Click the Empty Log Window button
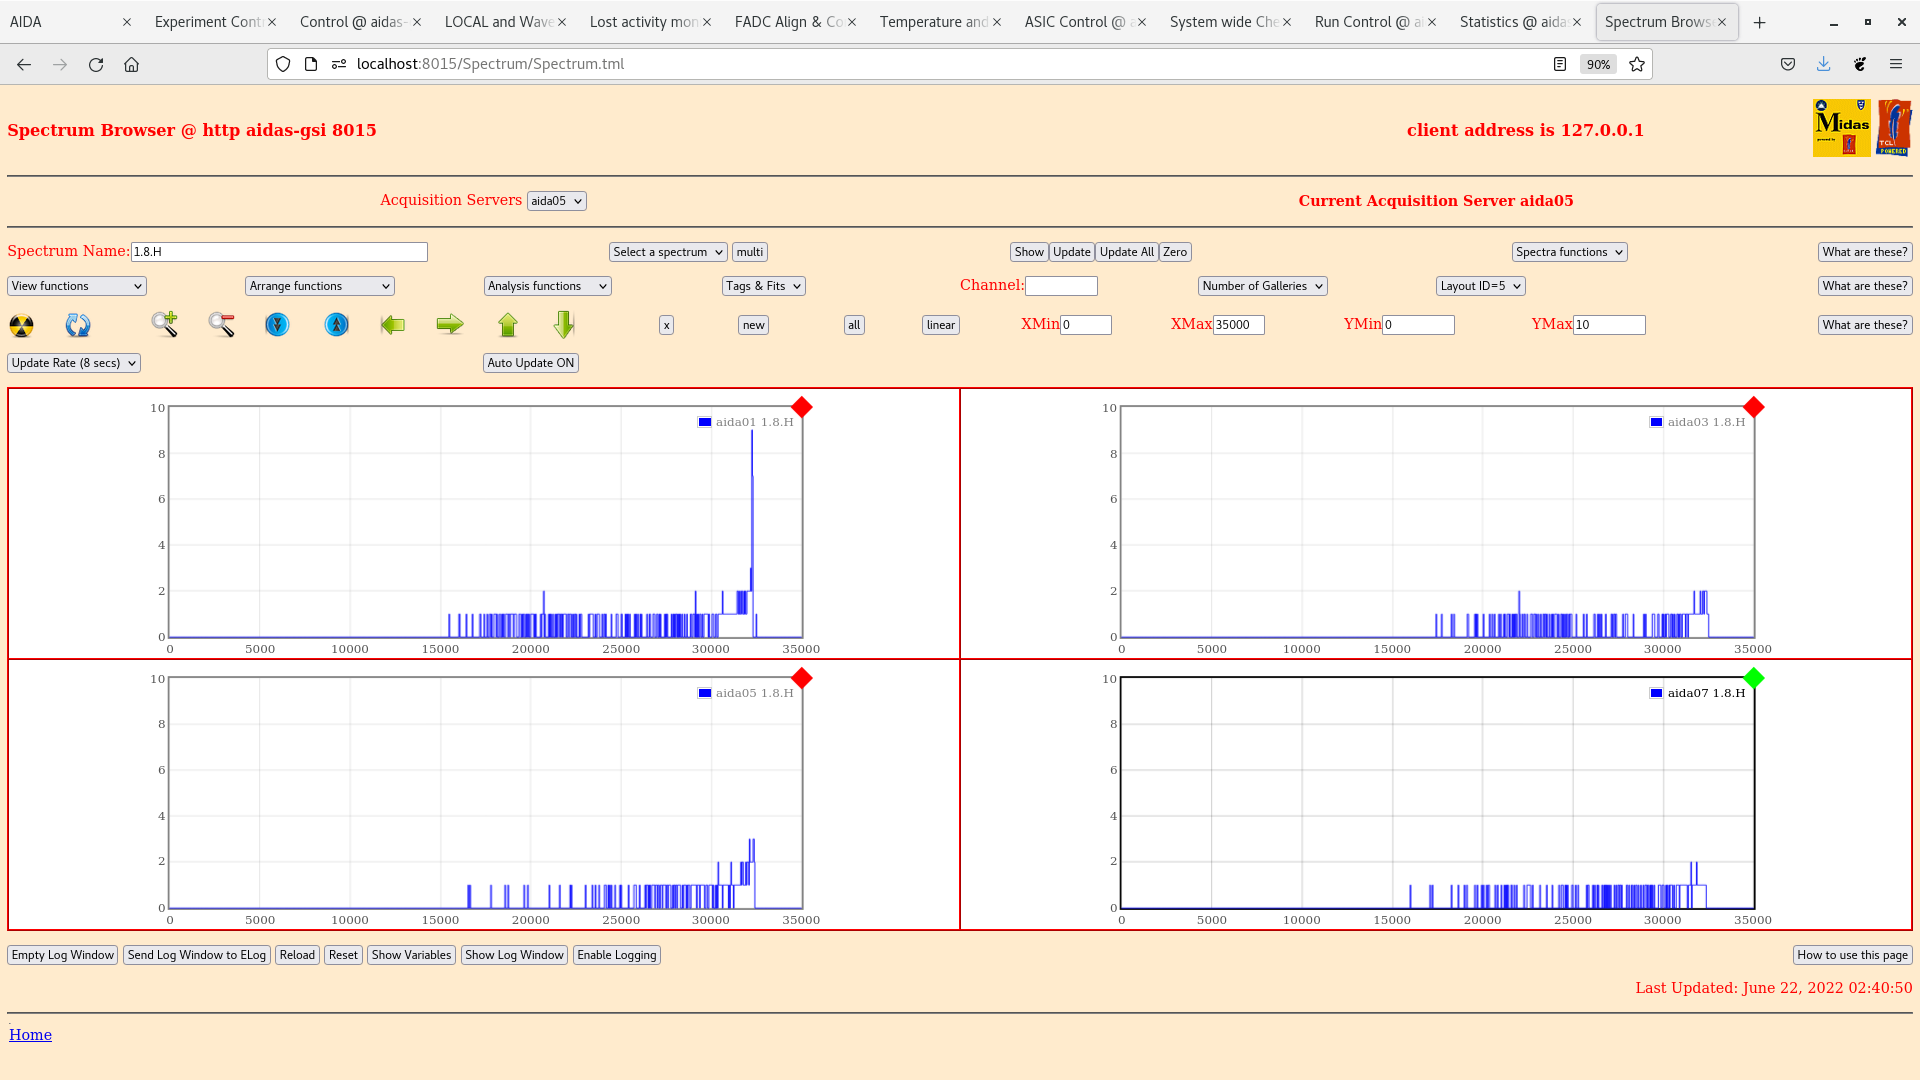The width and height of the screenshot is (1920, 1080). pyautogui.click(x=63, y=955)
